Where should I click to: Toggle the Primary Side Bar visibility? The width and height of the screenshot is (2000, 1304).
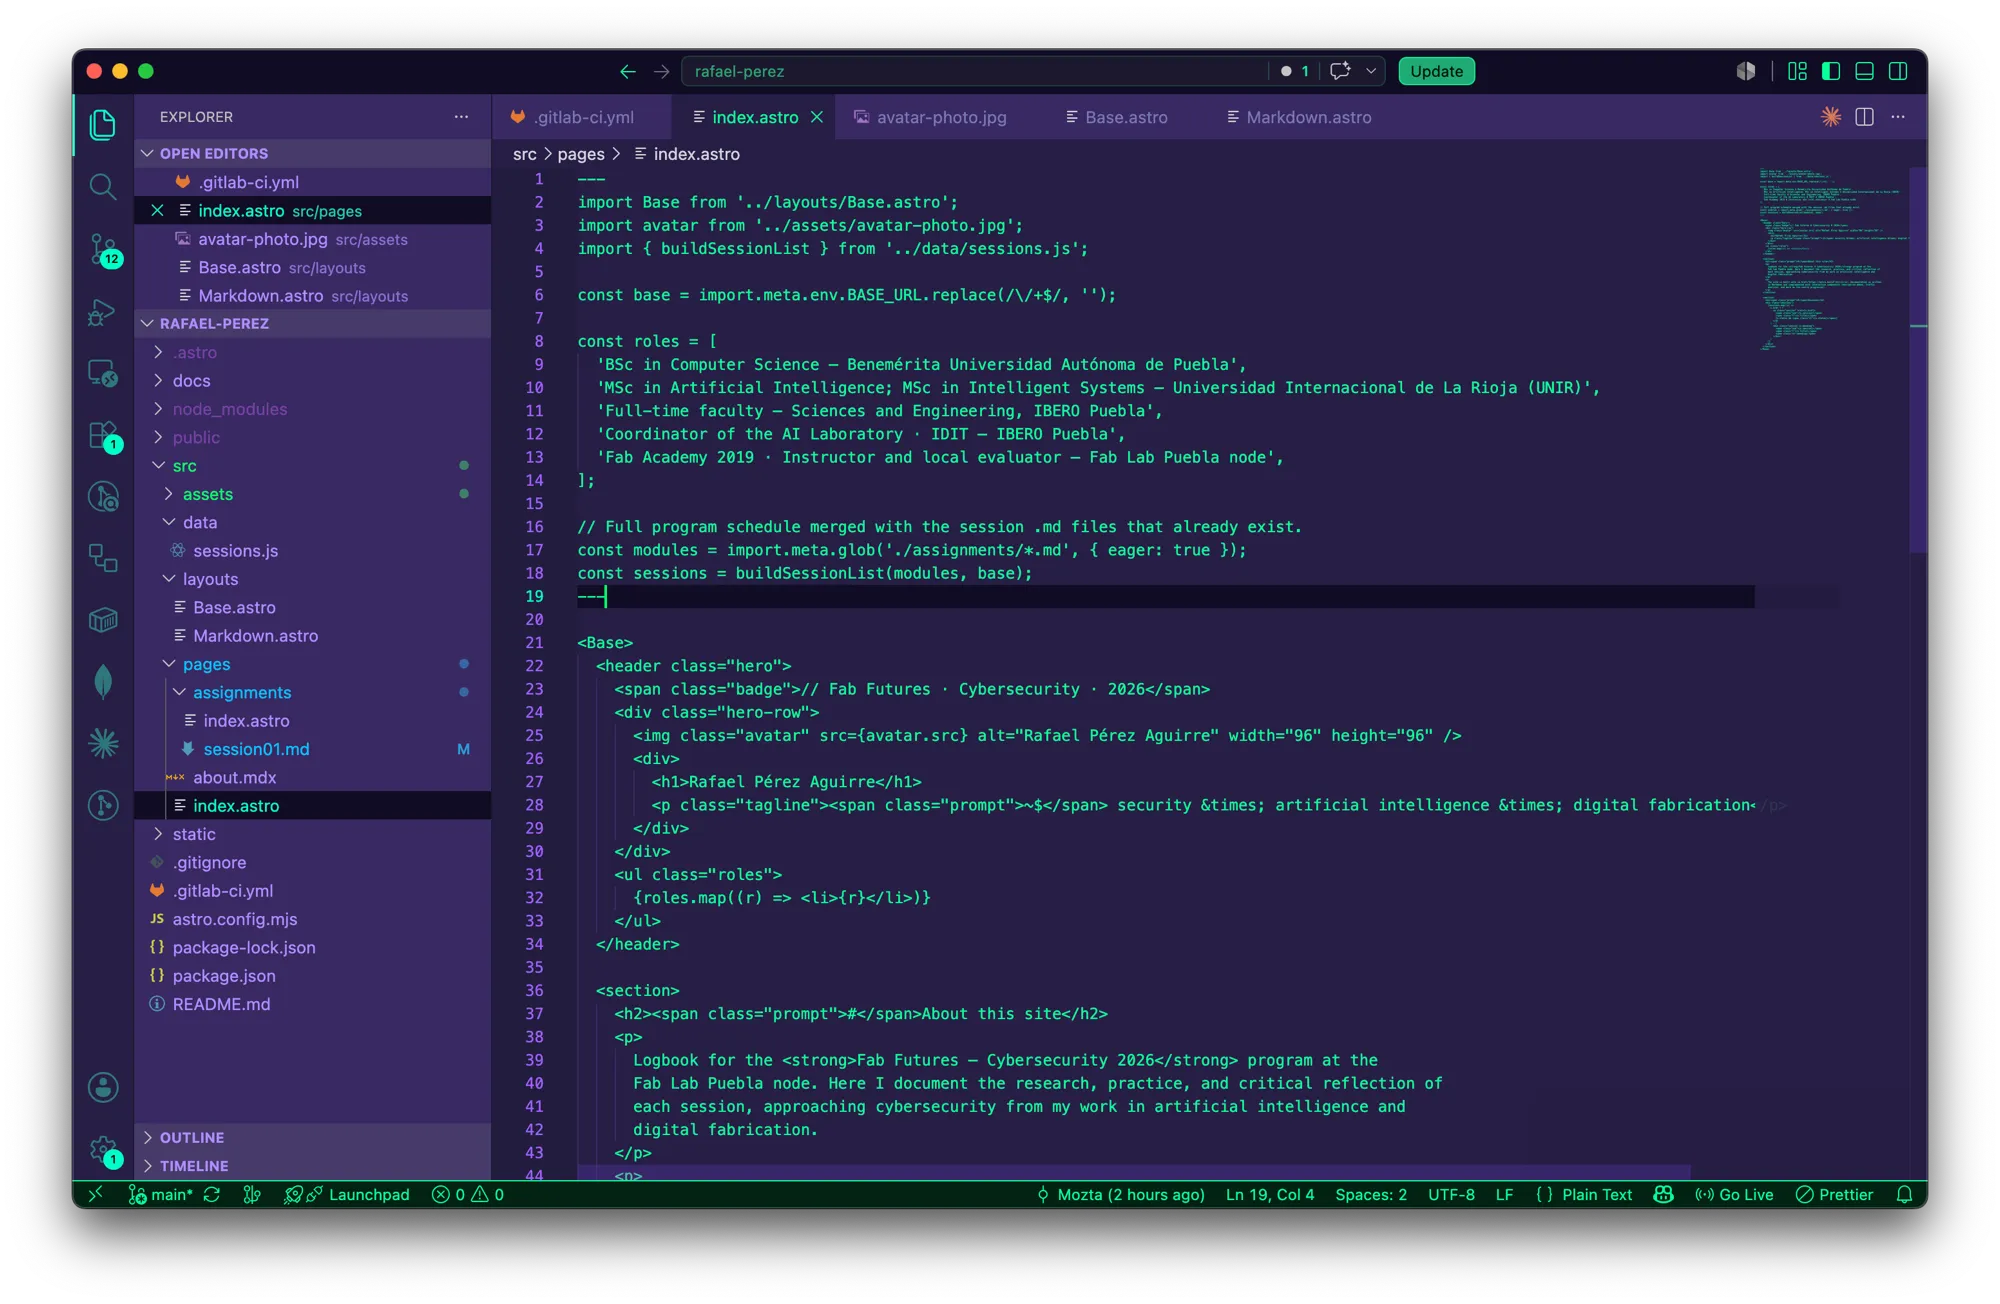(1830, 71)
